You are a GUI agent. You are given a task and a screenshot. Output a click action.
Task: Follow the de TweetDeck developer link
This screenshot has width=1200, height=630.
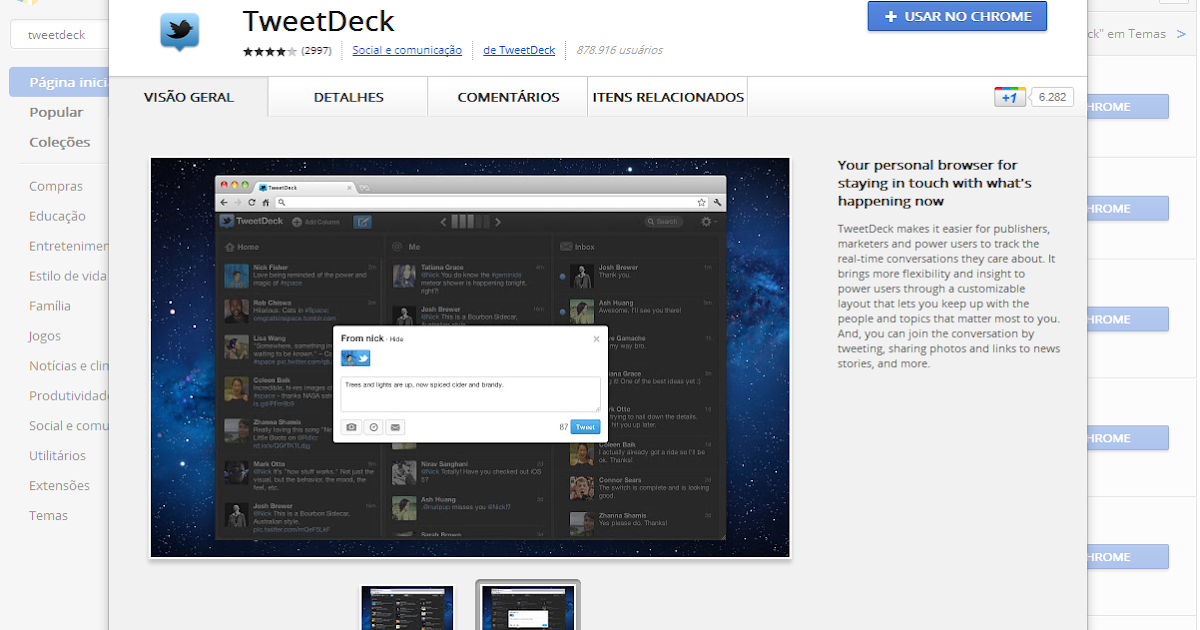pos(519,50)
